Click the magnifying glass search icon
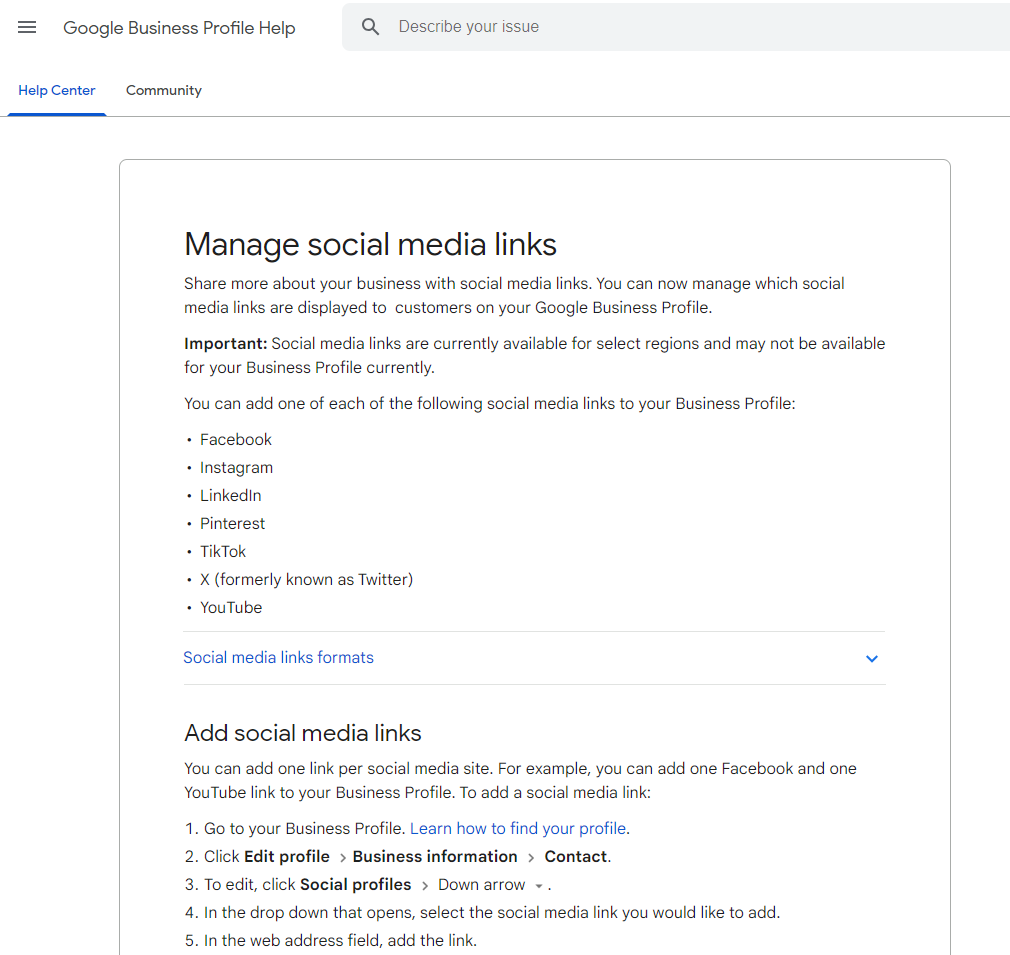Image resolution: width=1010 pixels, height=955 pixels. pos(371,27)
